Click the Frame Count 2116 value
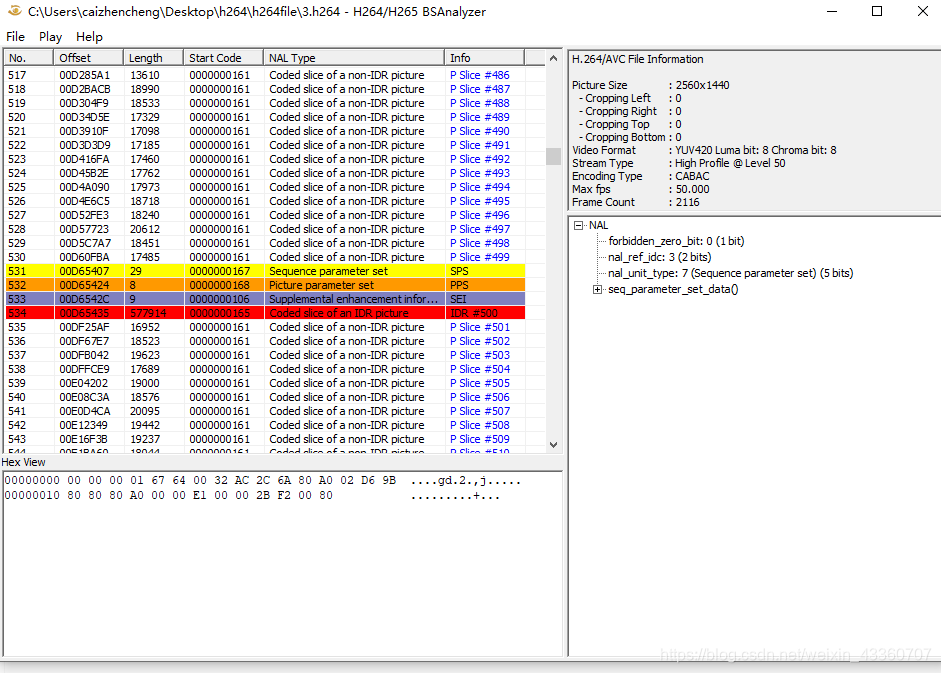The width and height of the screenshot is (941, 673). [x=687, y=202]
